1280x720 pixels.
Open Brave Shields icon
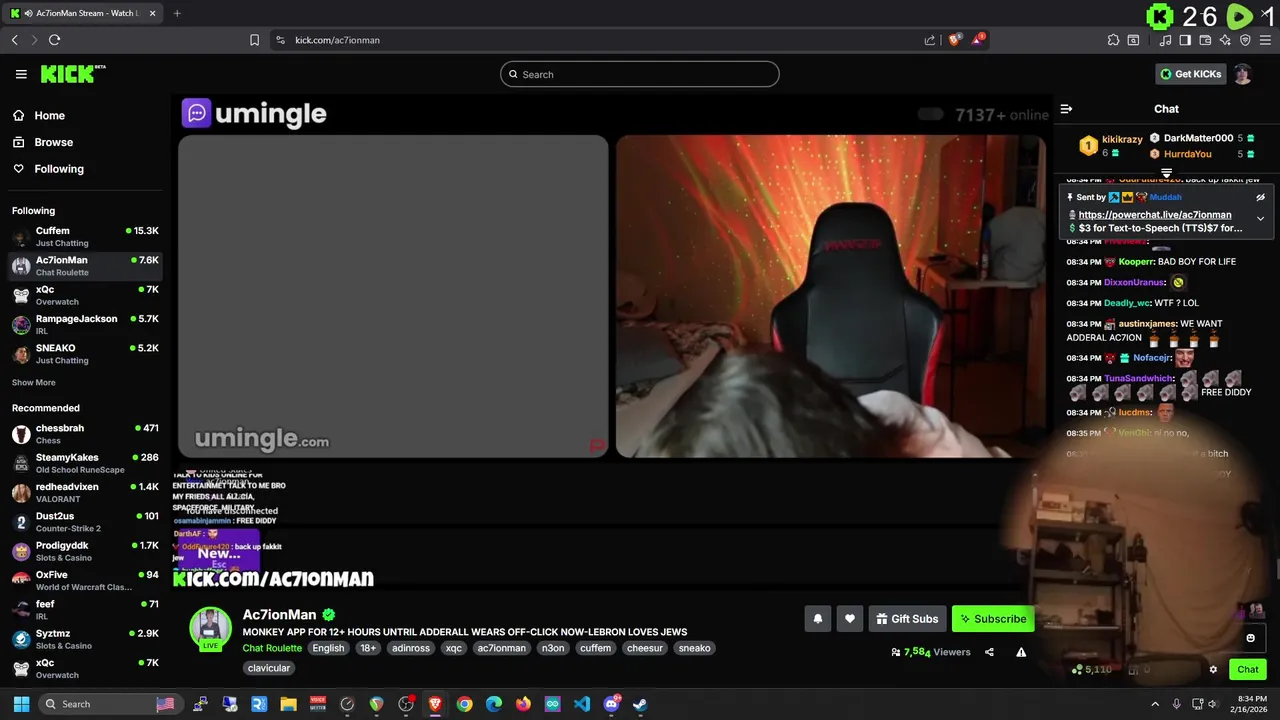[x=955, y=40]
